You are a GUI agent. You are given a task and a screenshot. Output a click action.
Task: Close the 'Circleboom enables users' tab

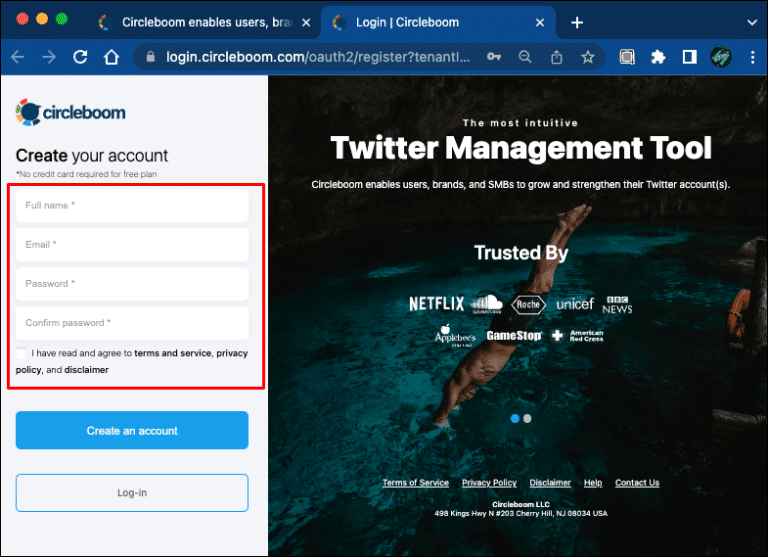306,23
